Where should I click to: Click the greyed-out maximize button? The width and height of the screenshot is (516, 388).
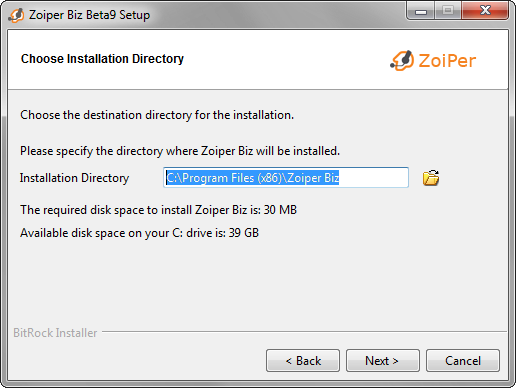tap(448, 10)
